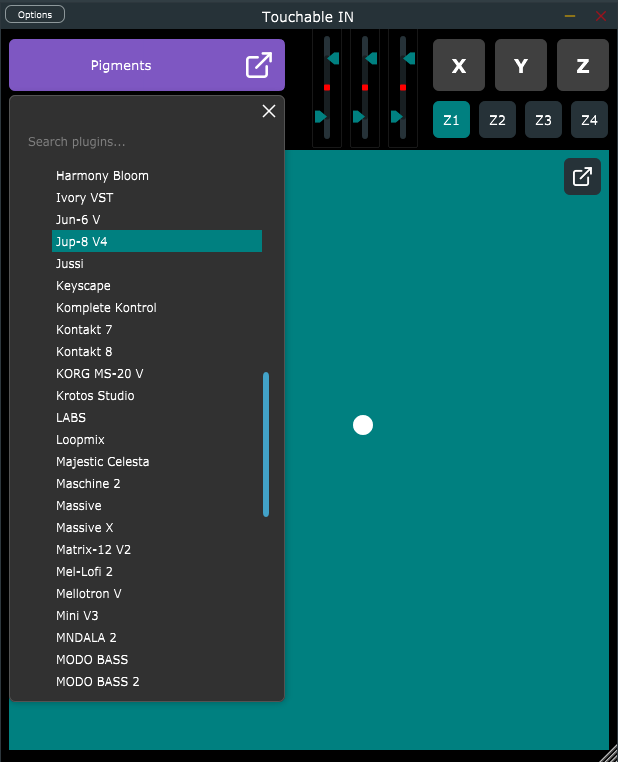Open the Pigments plugin window via pop-out icon

coord(258,66)
